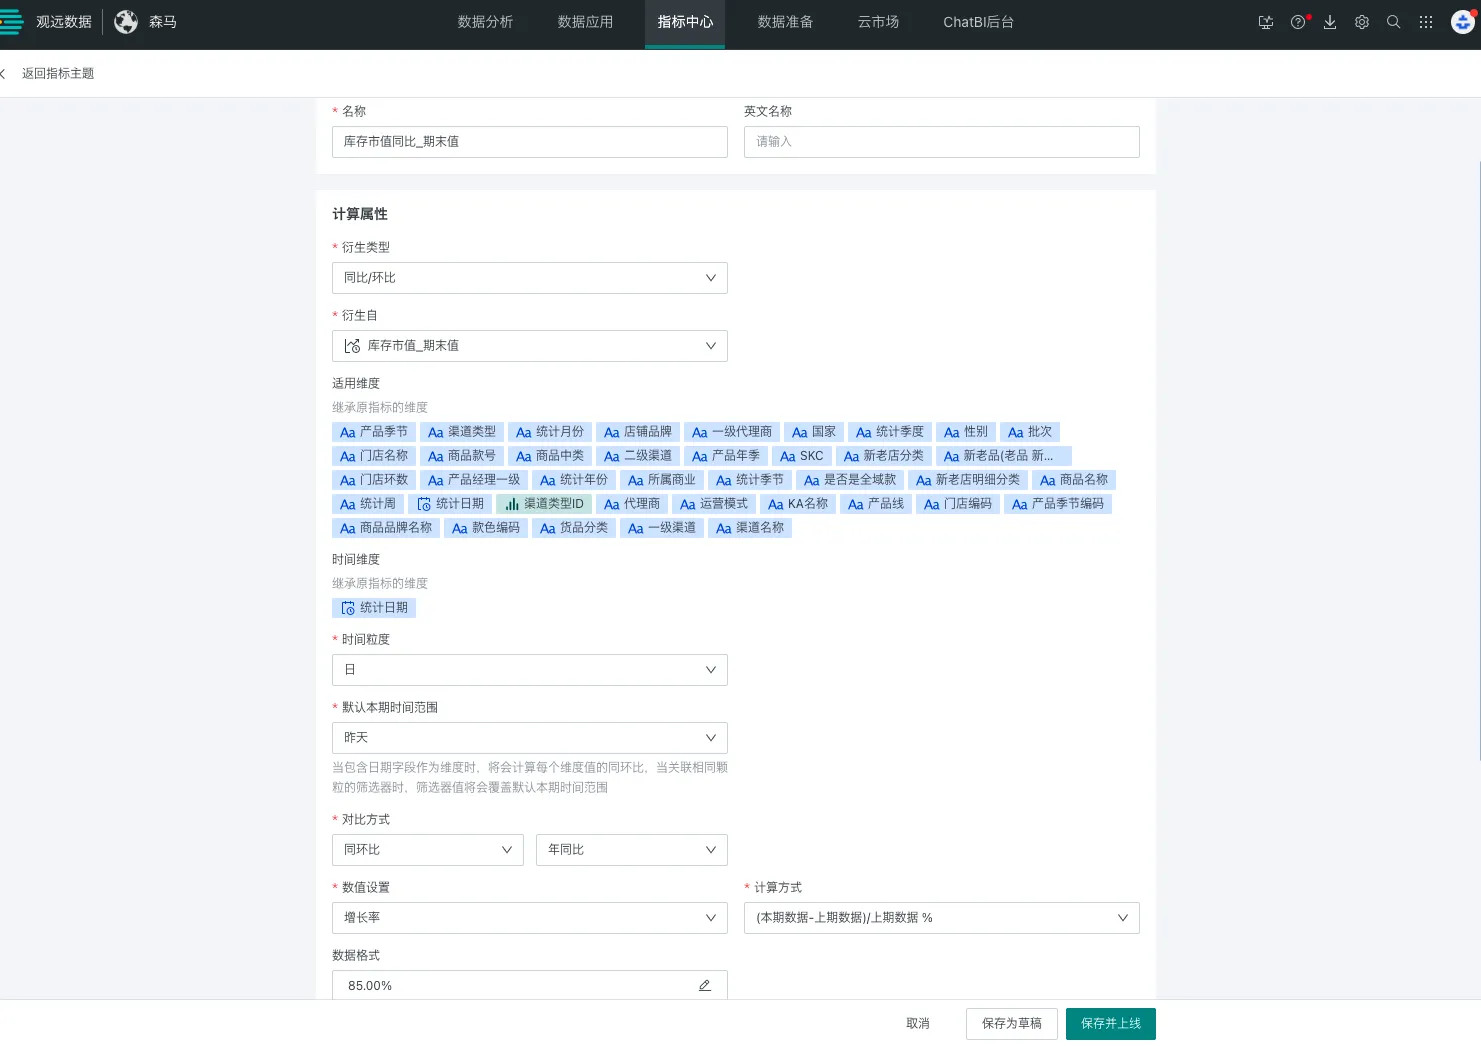Open the 年同比 comparison dropdown

(631, 850)
